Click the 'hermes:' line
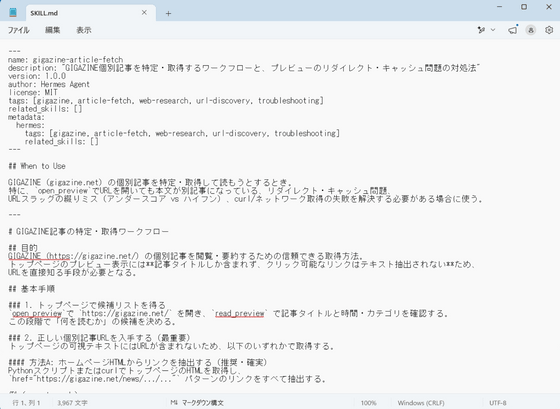This screenshot has width=560, height=409. 30,125
